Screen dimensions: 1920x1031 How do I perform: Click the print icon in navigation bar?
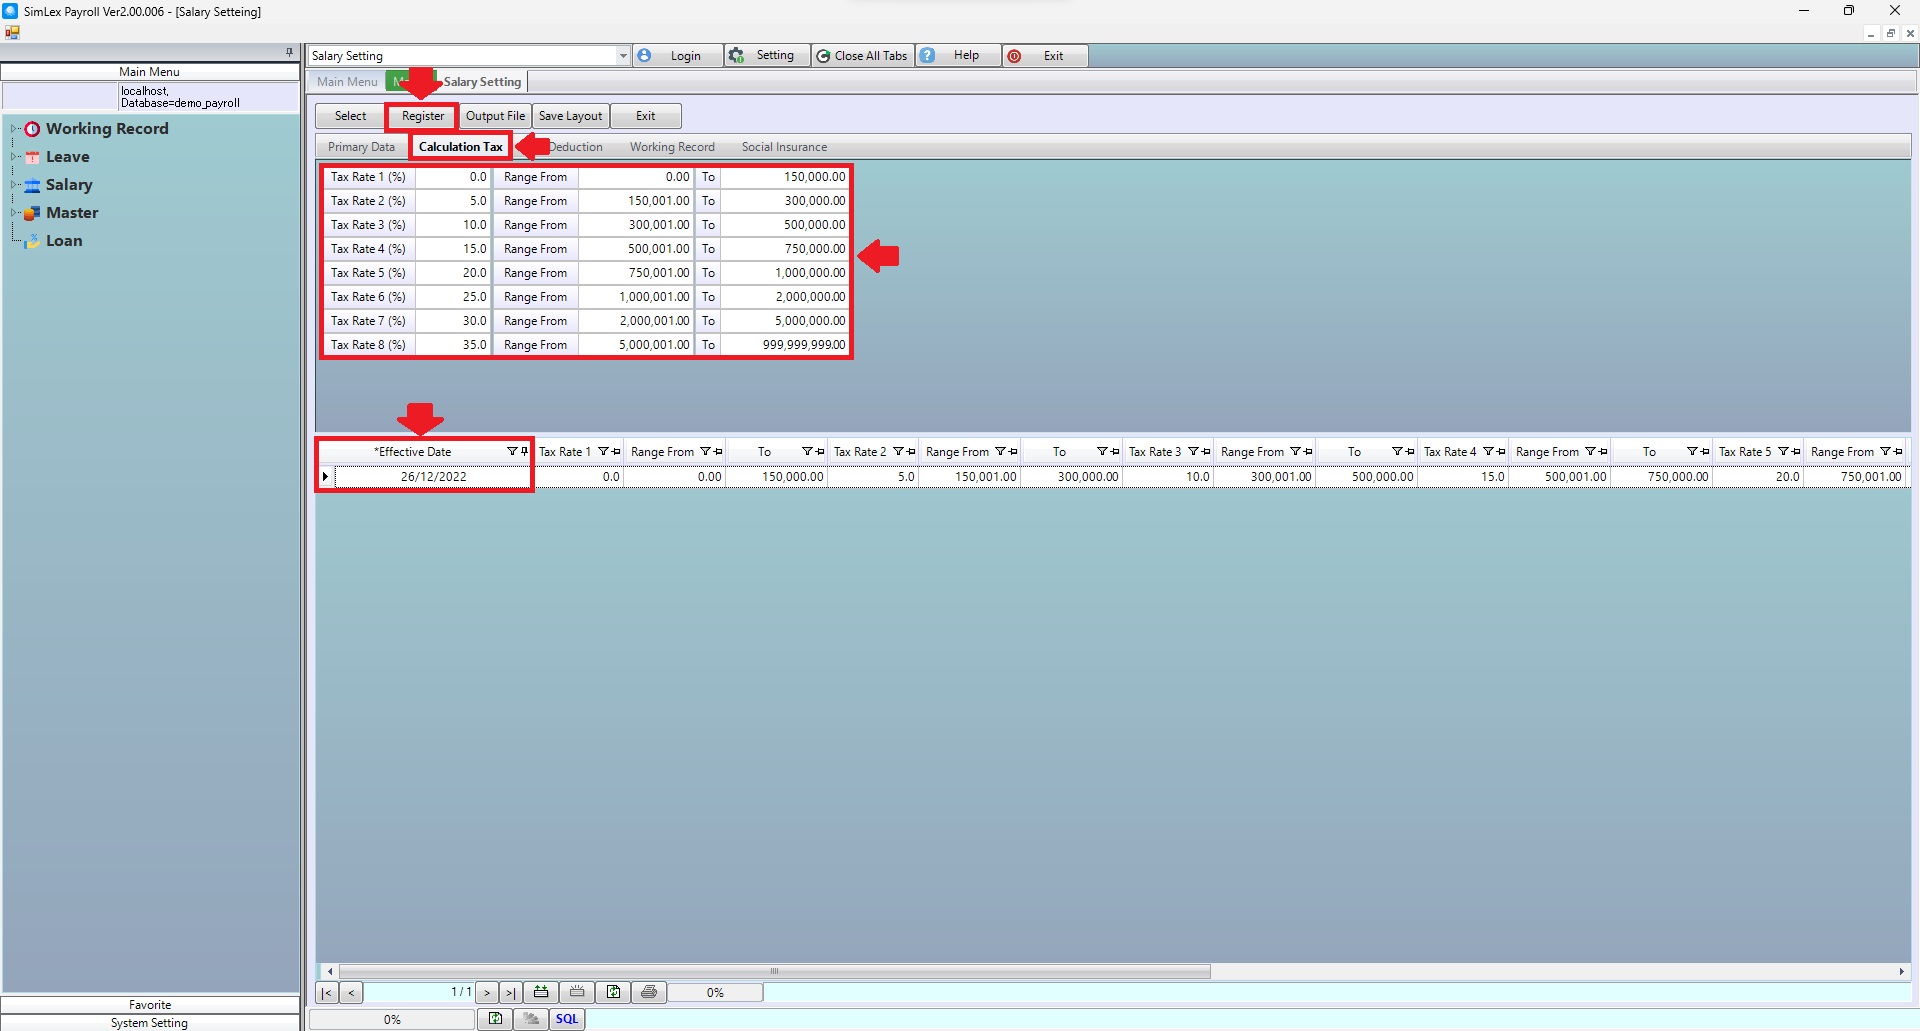(x=649, y=992)
